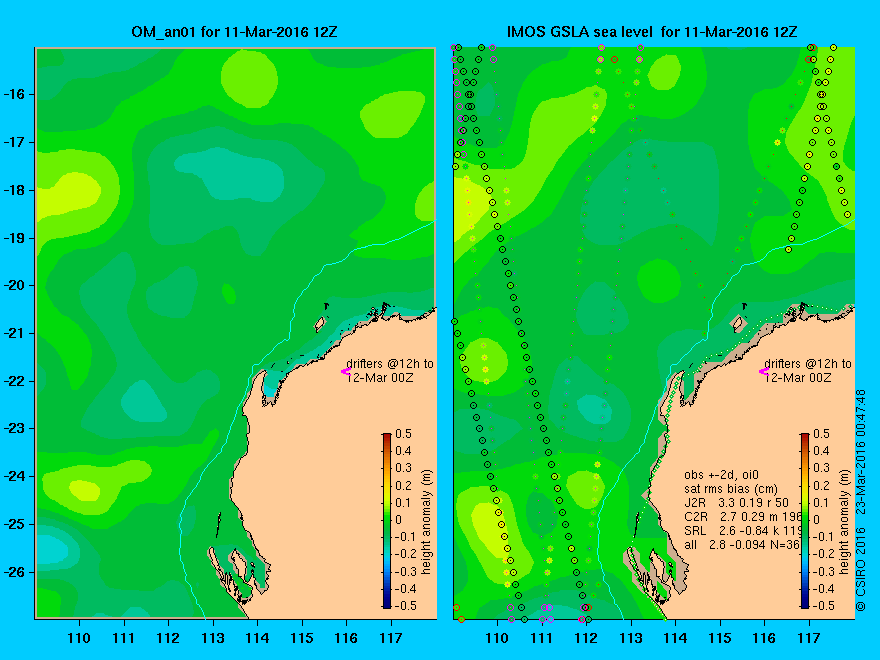The image size is (880, 660).
Task: Click the 0.5 tick on the left colorbar
Action: (x=404, y=434)
